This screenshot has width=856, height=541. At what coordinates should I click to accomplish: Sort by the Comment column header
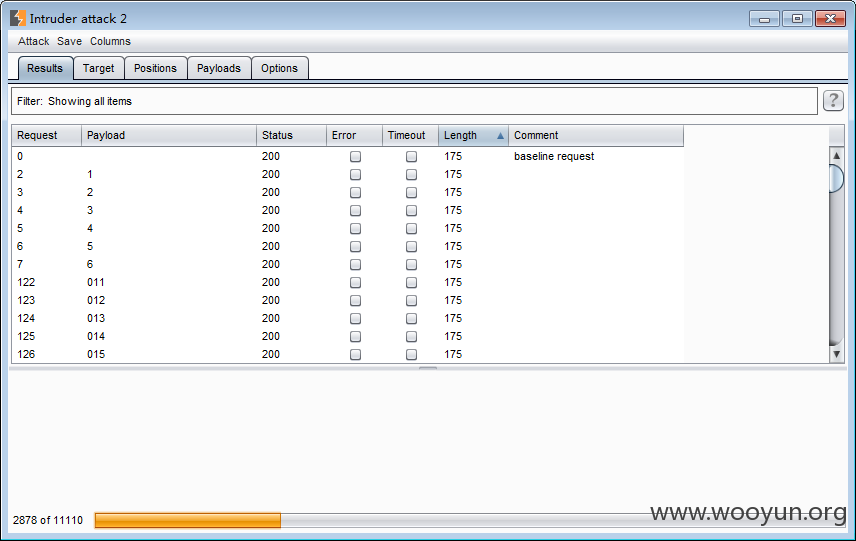click(596, 135)
